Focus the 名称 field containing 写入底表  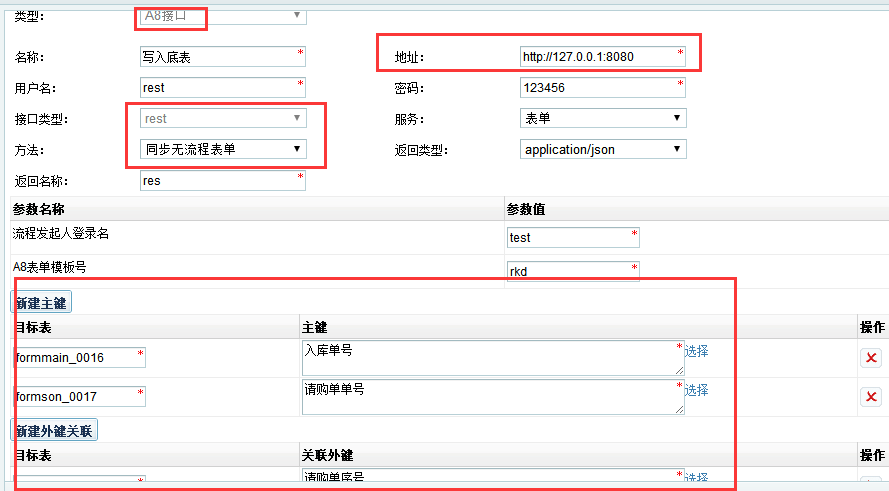223,57
